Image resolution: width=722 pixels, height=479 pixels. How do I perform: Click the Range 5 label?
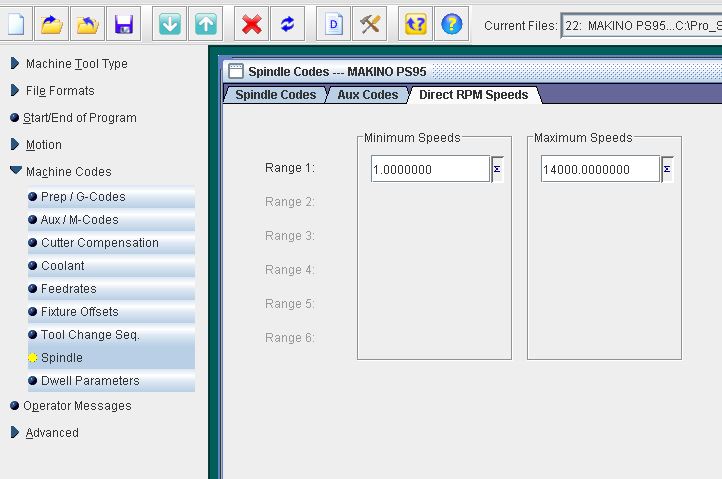point(290,304)
